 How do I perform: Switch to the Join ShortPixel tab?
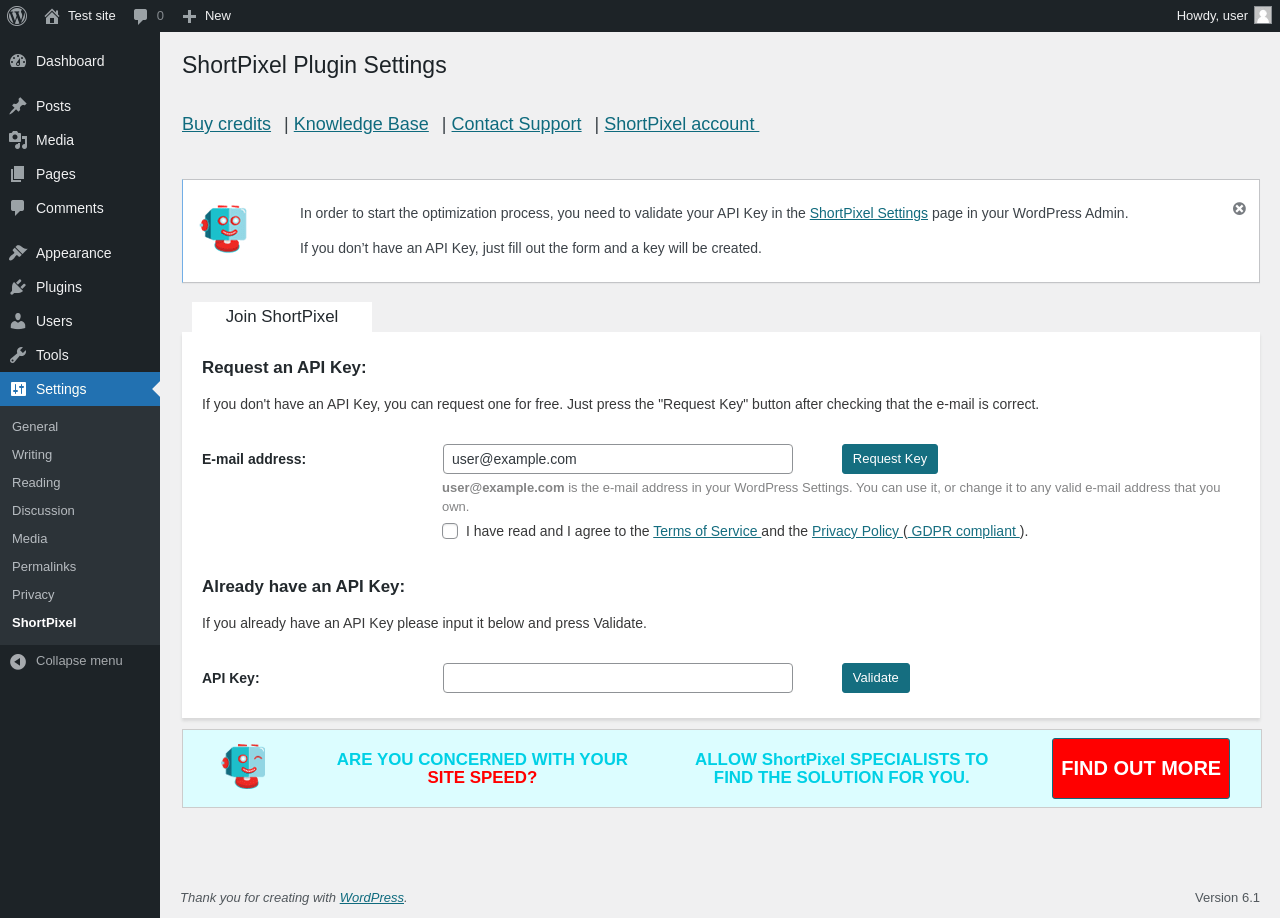pos(282,317)
